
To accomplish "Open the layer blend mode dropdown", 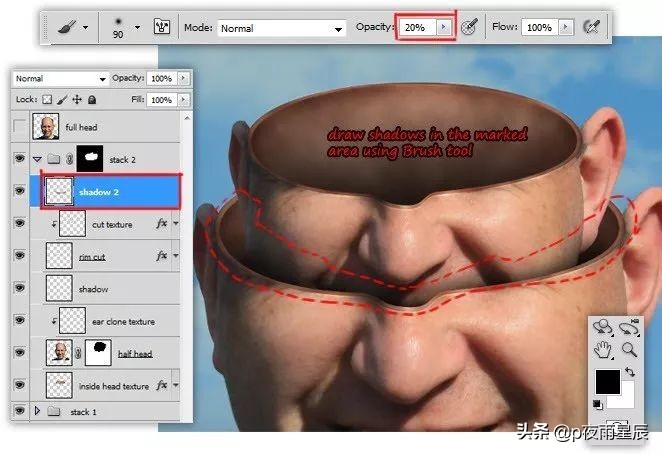I will (x=60, y=79).
